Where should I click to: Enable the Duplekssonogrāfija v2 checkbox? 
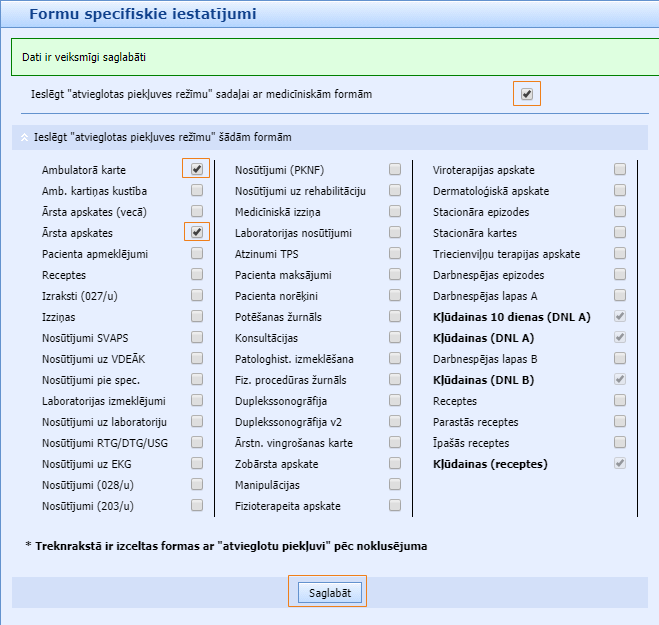(x=396, y=421)
